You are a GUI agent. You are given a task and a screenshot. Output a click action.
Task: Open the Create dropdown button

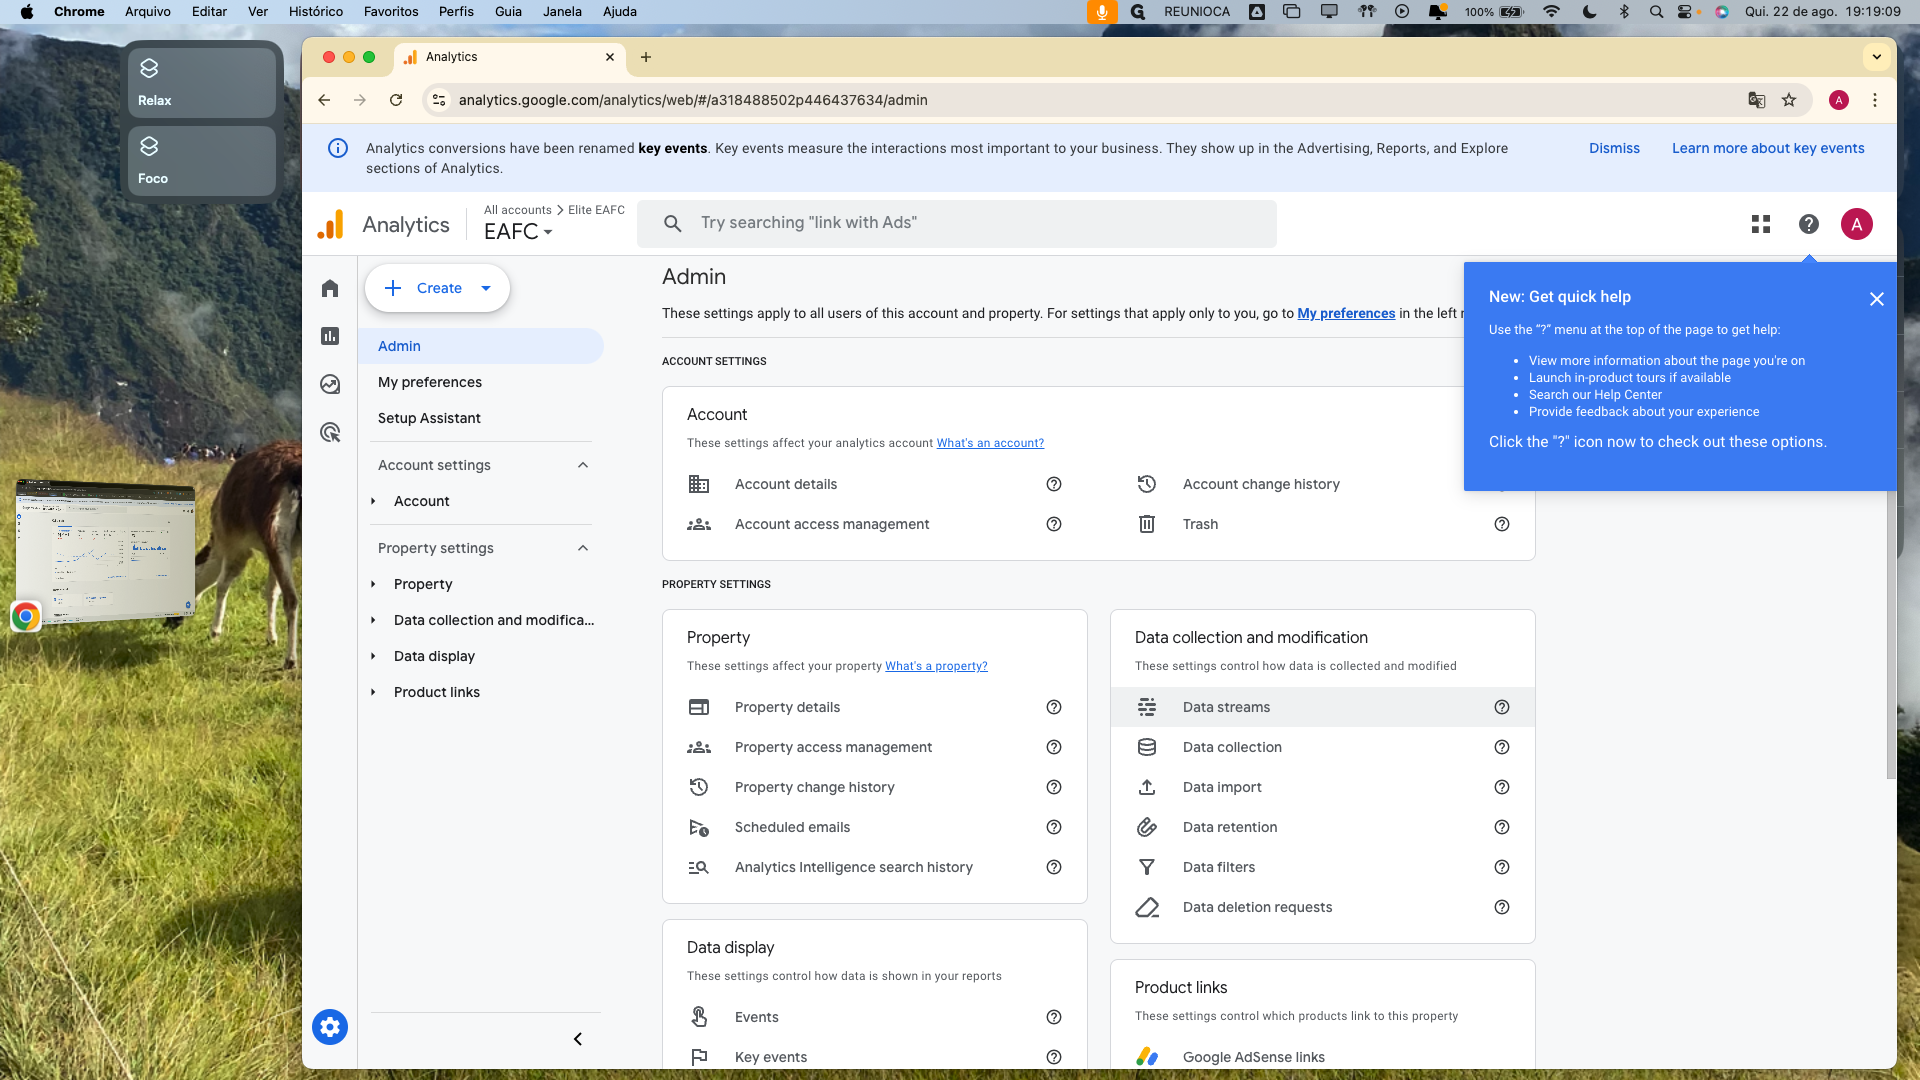pos(437,288)
